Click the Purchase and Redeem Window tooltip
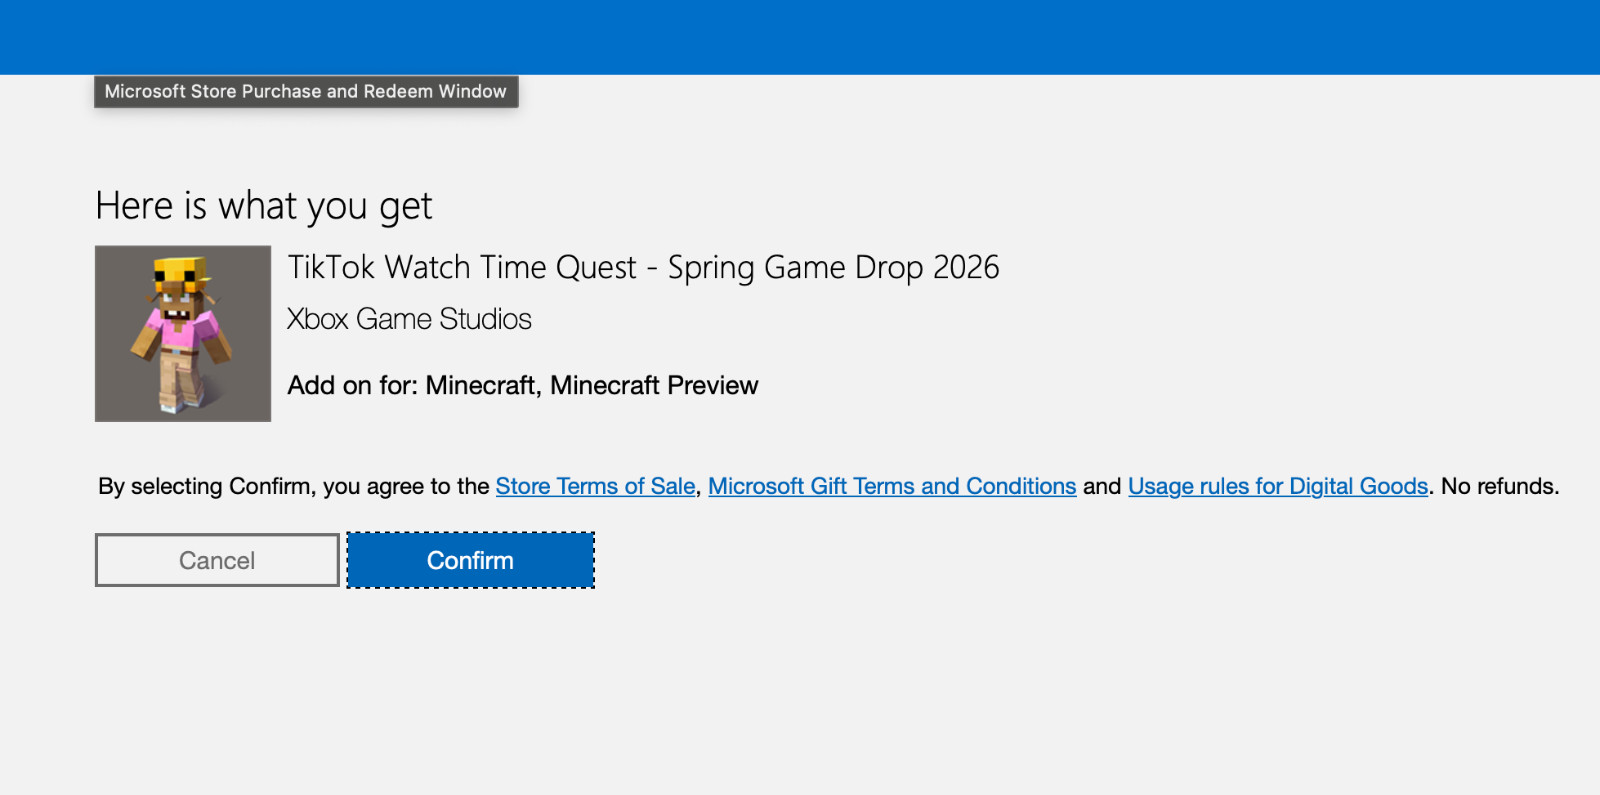This screenshot has width=1600, height=795. (x=306, y=91)
